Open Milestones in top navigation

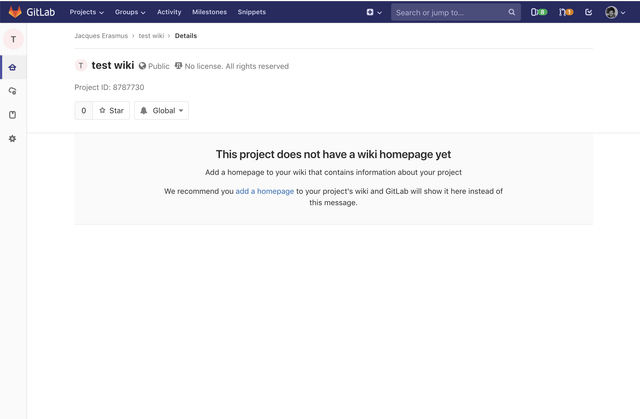point(209,12)
